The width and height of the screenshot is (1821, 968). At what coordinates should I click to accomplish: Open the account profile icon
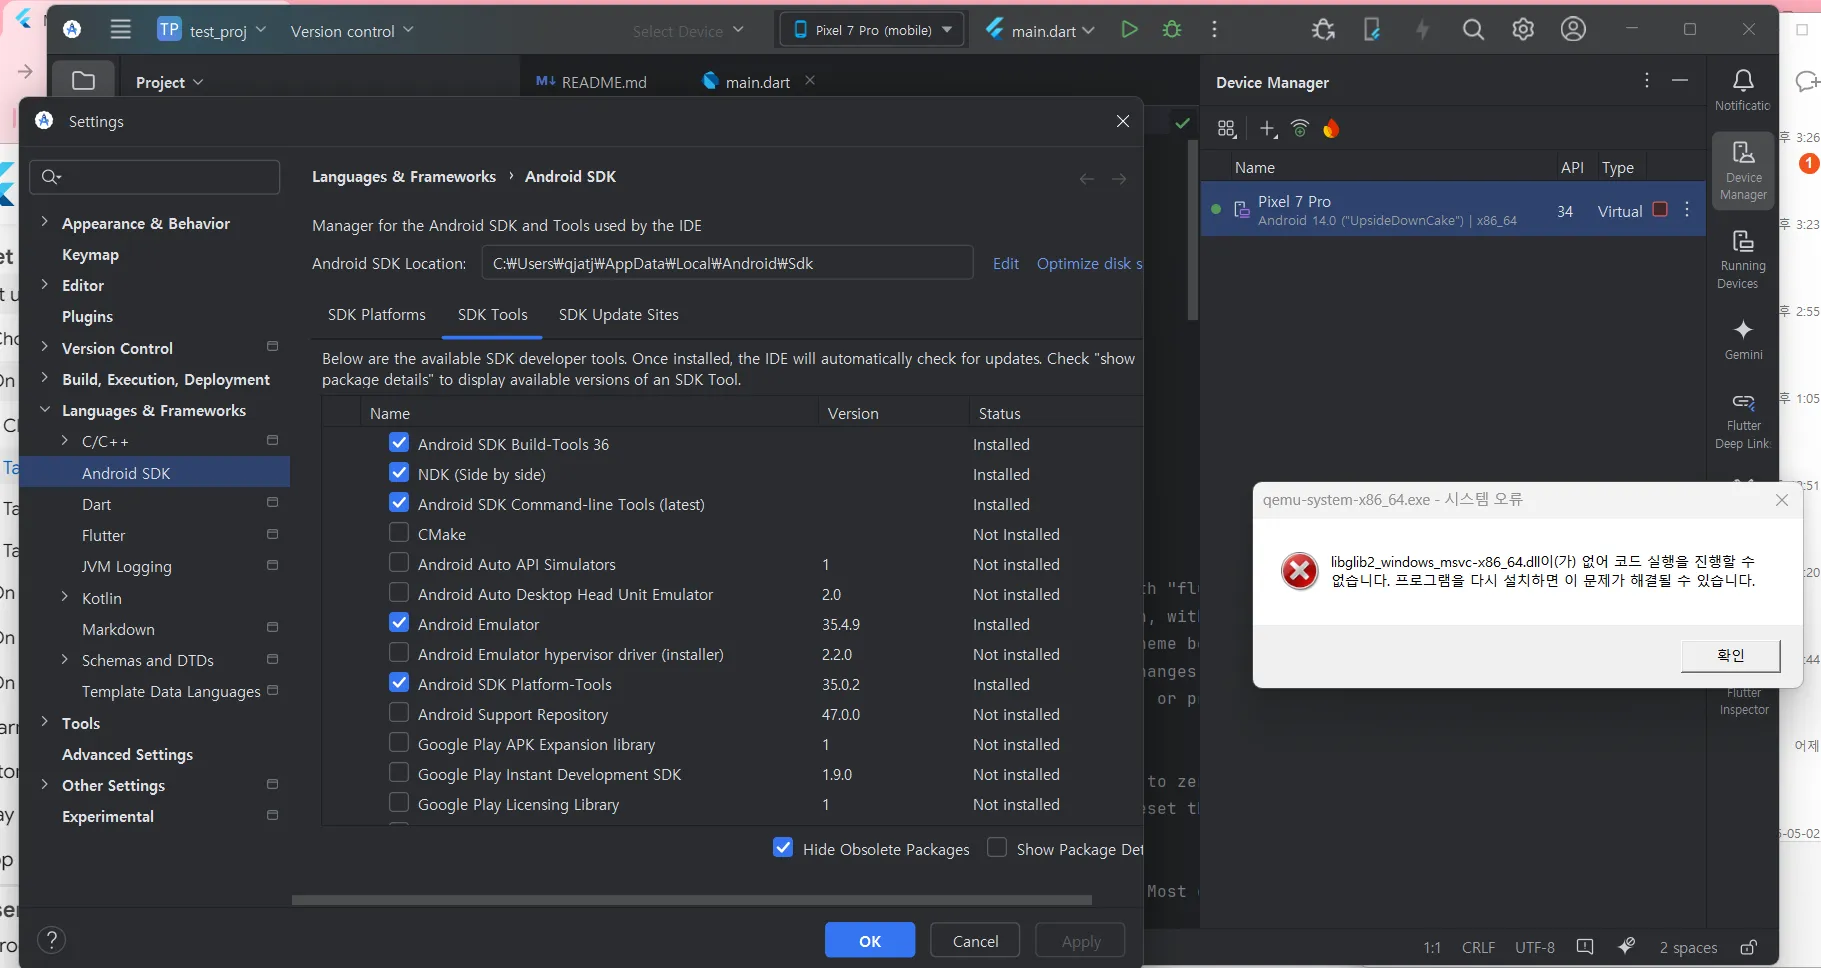(1573, 30)
